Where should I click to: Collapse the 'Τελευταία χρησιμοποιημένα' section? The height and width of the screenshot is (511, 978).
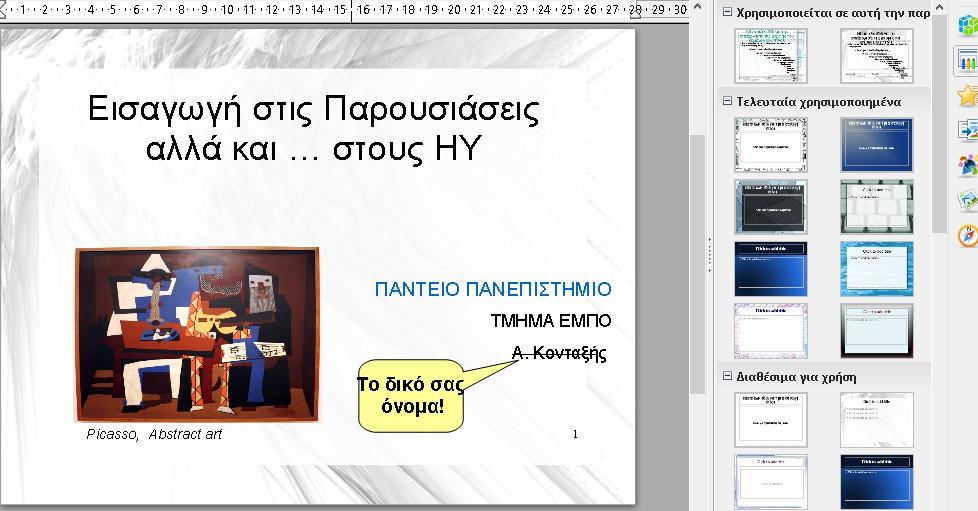(x=727, y=100)
